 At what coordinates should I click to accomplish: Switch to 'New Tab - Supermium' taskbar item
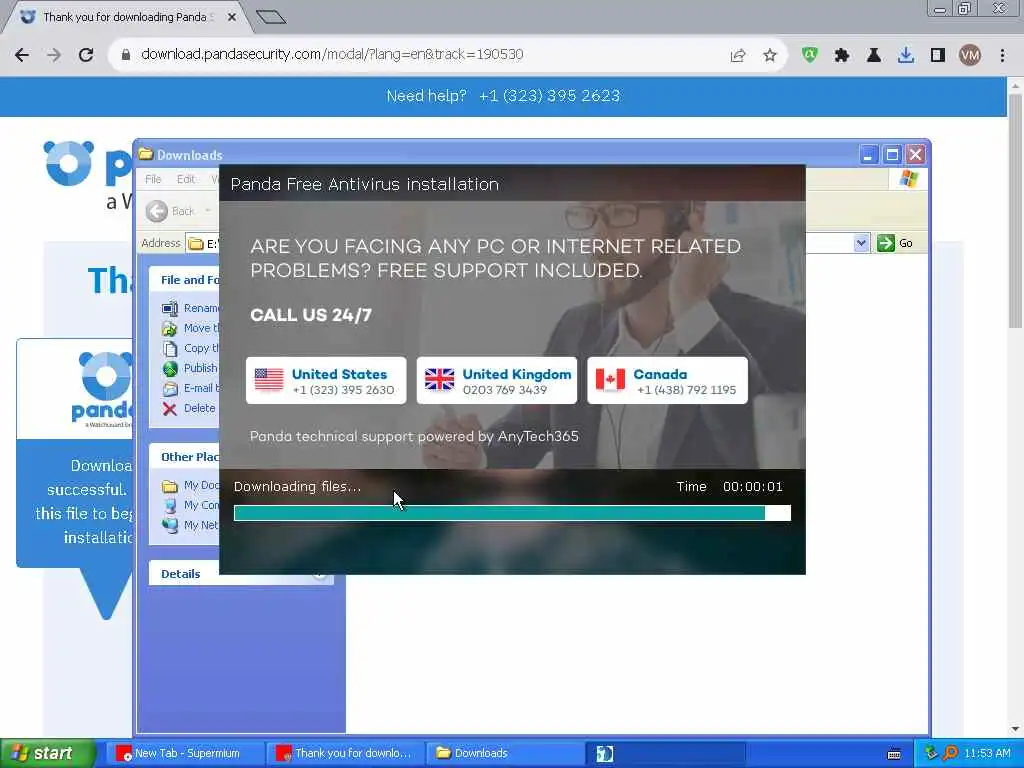(x=185, y=754)
